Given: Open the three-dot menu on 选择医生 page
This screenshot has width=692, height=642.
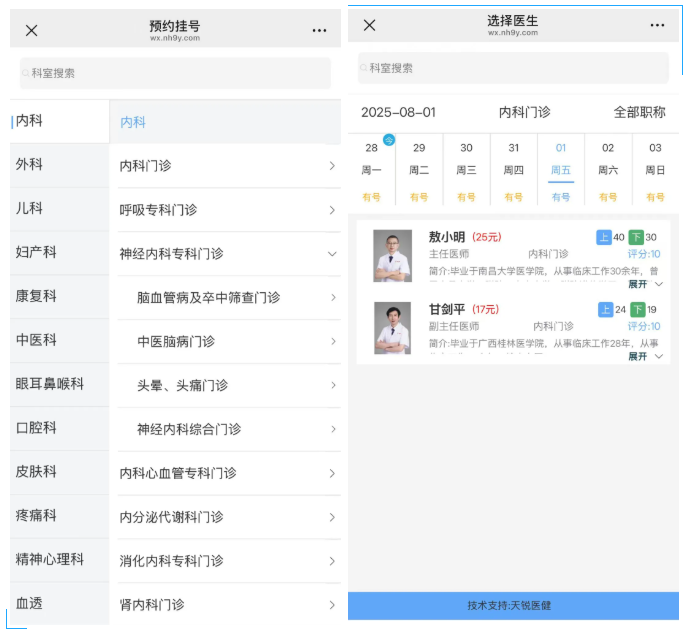Looking at the screenshot, I should click(x=657, y=26).
